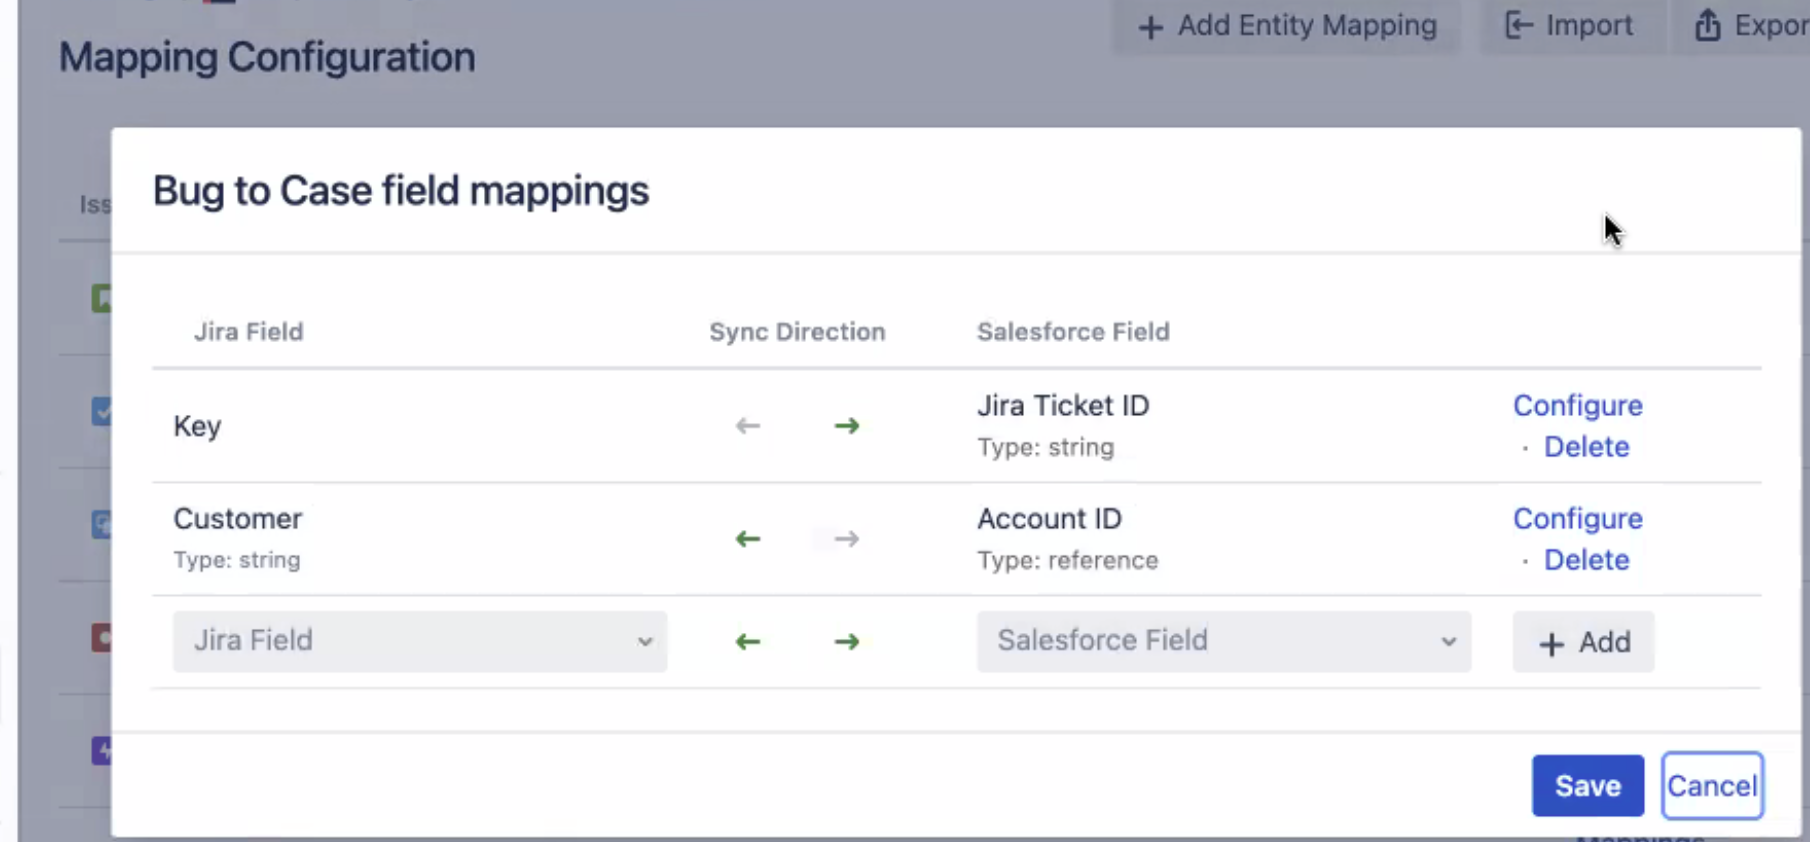Image resolution: width=1810 pixels, height=842 pixels.
Task: Click left arrow in new mapping row
Action: pyautogui.click(x=748, y=642)
